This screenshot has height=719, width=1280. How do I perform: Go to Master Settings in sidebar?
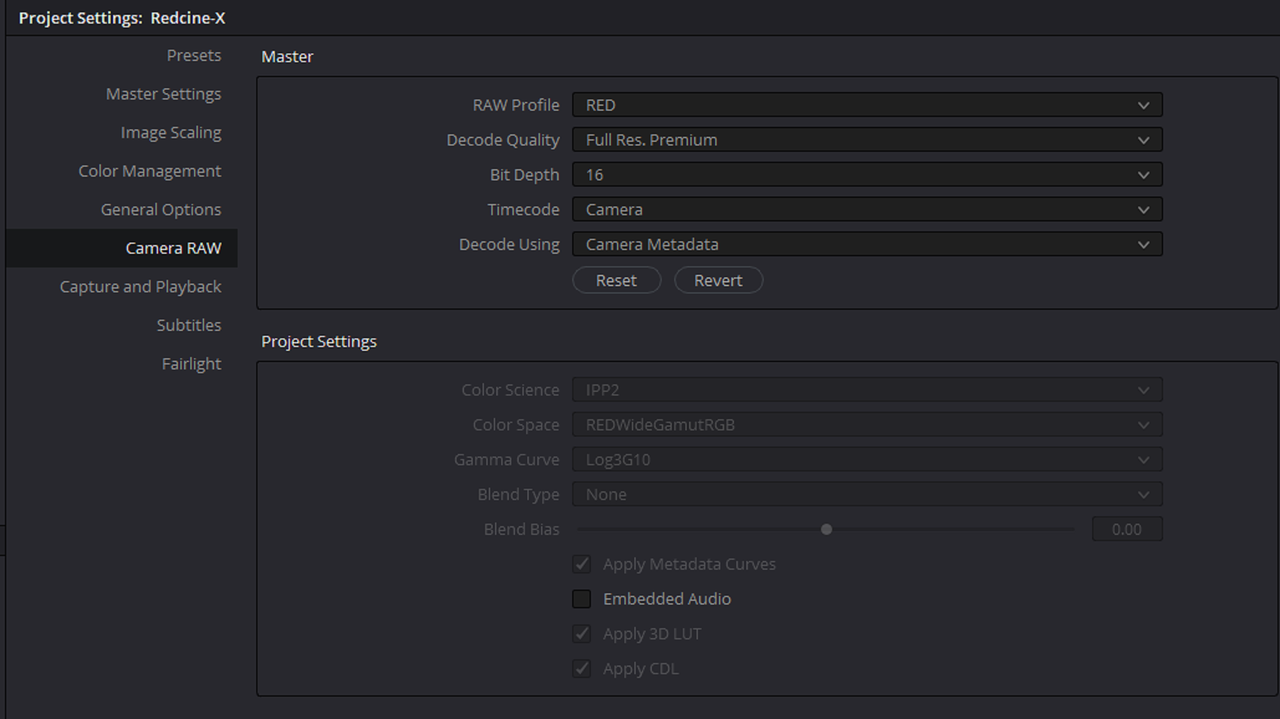[x=163, y=94]
